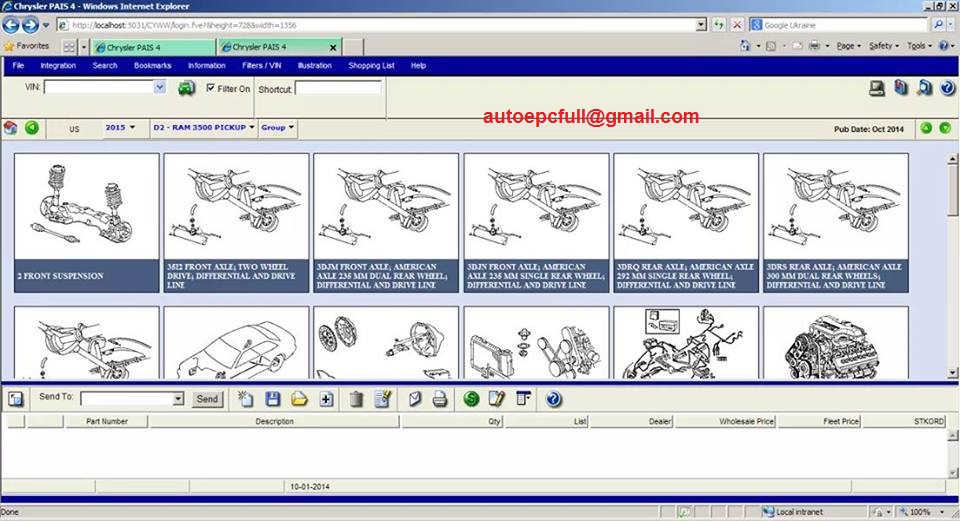The width and height of the screenshot is (960, 521).
Task: Click the Fleet Price column header
Action: (819, 421)
